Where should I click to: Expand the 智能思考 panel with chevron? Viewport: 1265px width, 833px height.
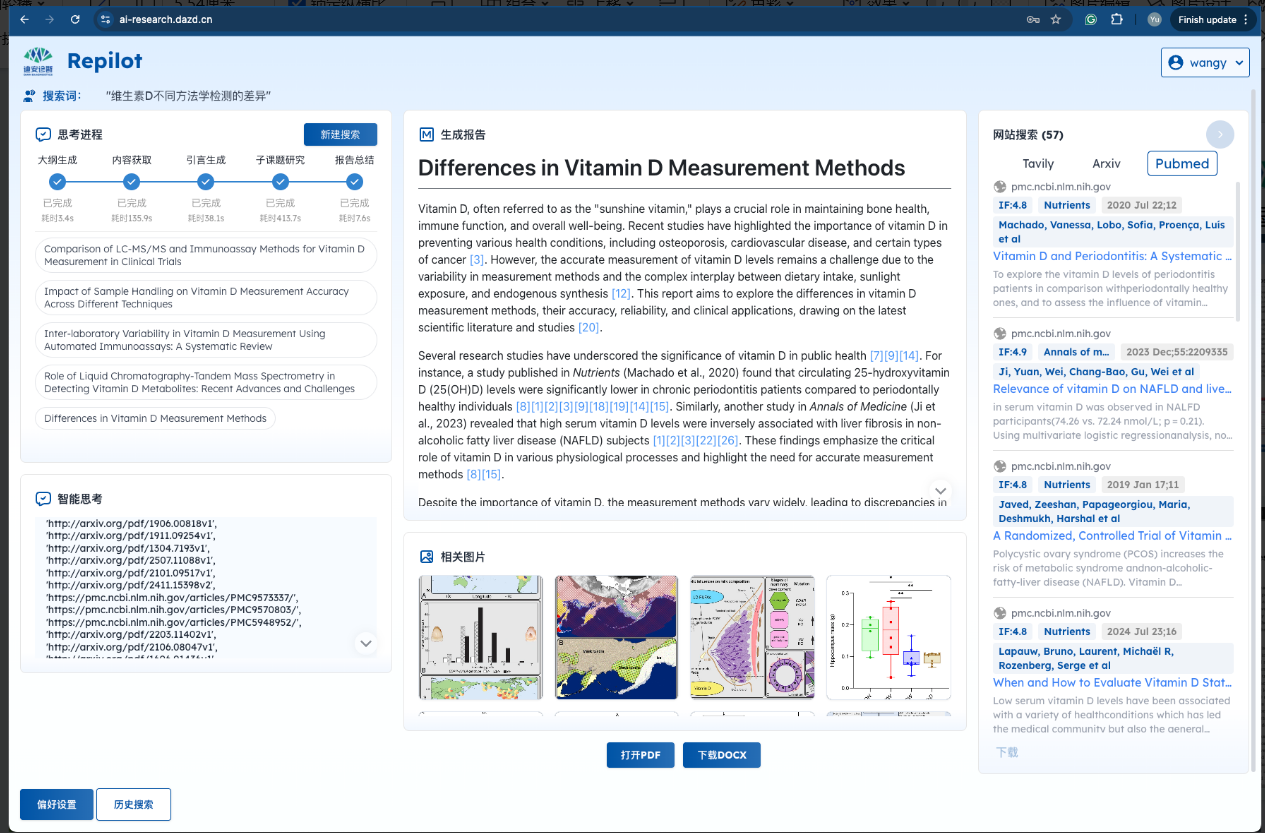click(366, 643)
